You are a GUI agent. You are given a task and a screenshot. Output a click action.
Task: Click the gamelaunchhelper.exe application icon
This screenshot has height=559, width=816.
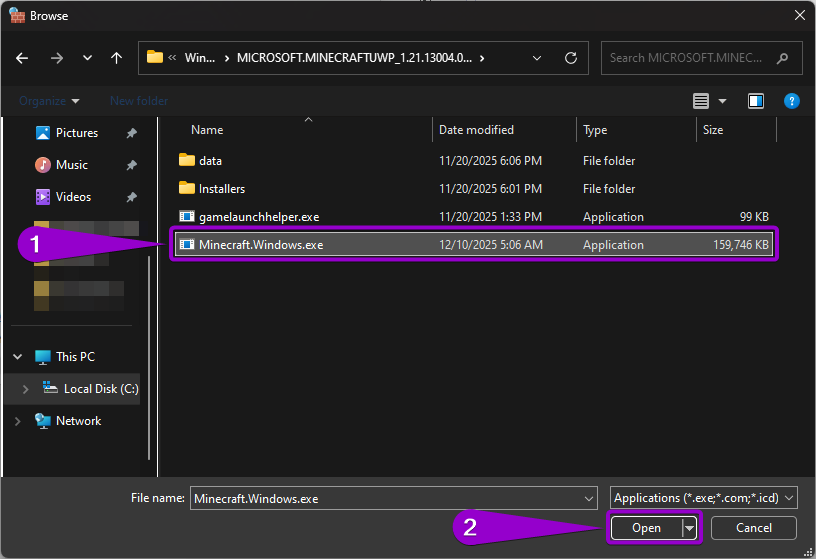[187, 216]
